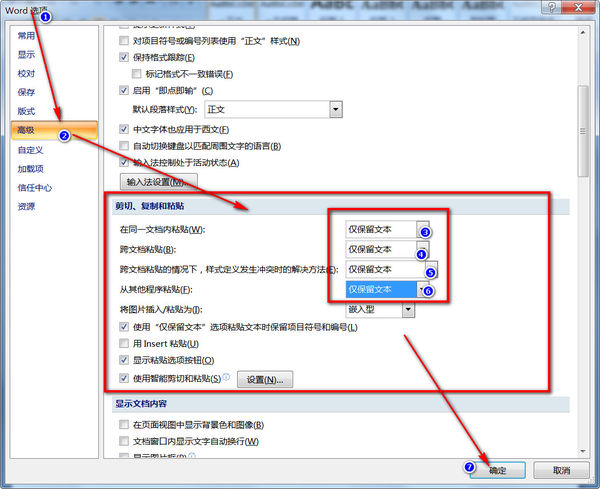This screenshot has width=600, height=489.
Task: Click scrollbar down arrow
Action: (583, 452)
